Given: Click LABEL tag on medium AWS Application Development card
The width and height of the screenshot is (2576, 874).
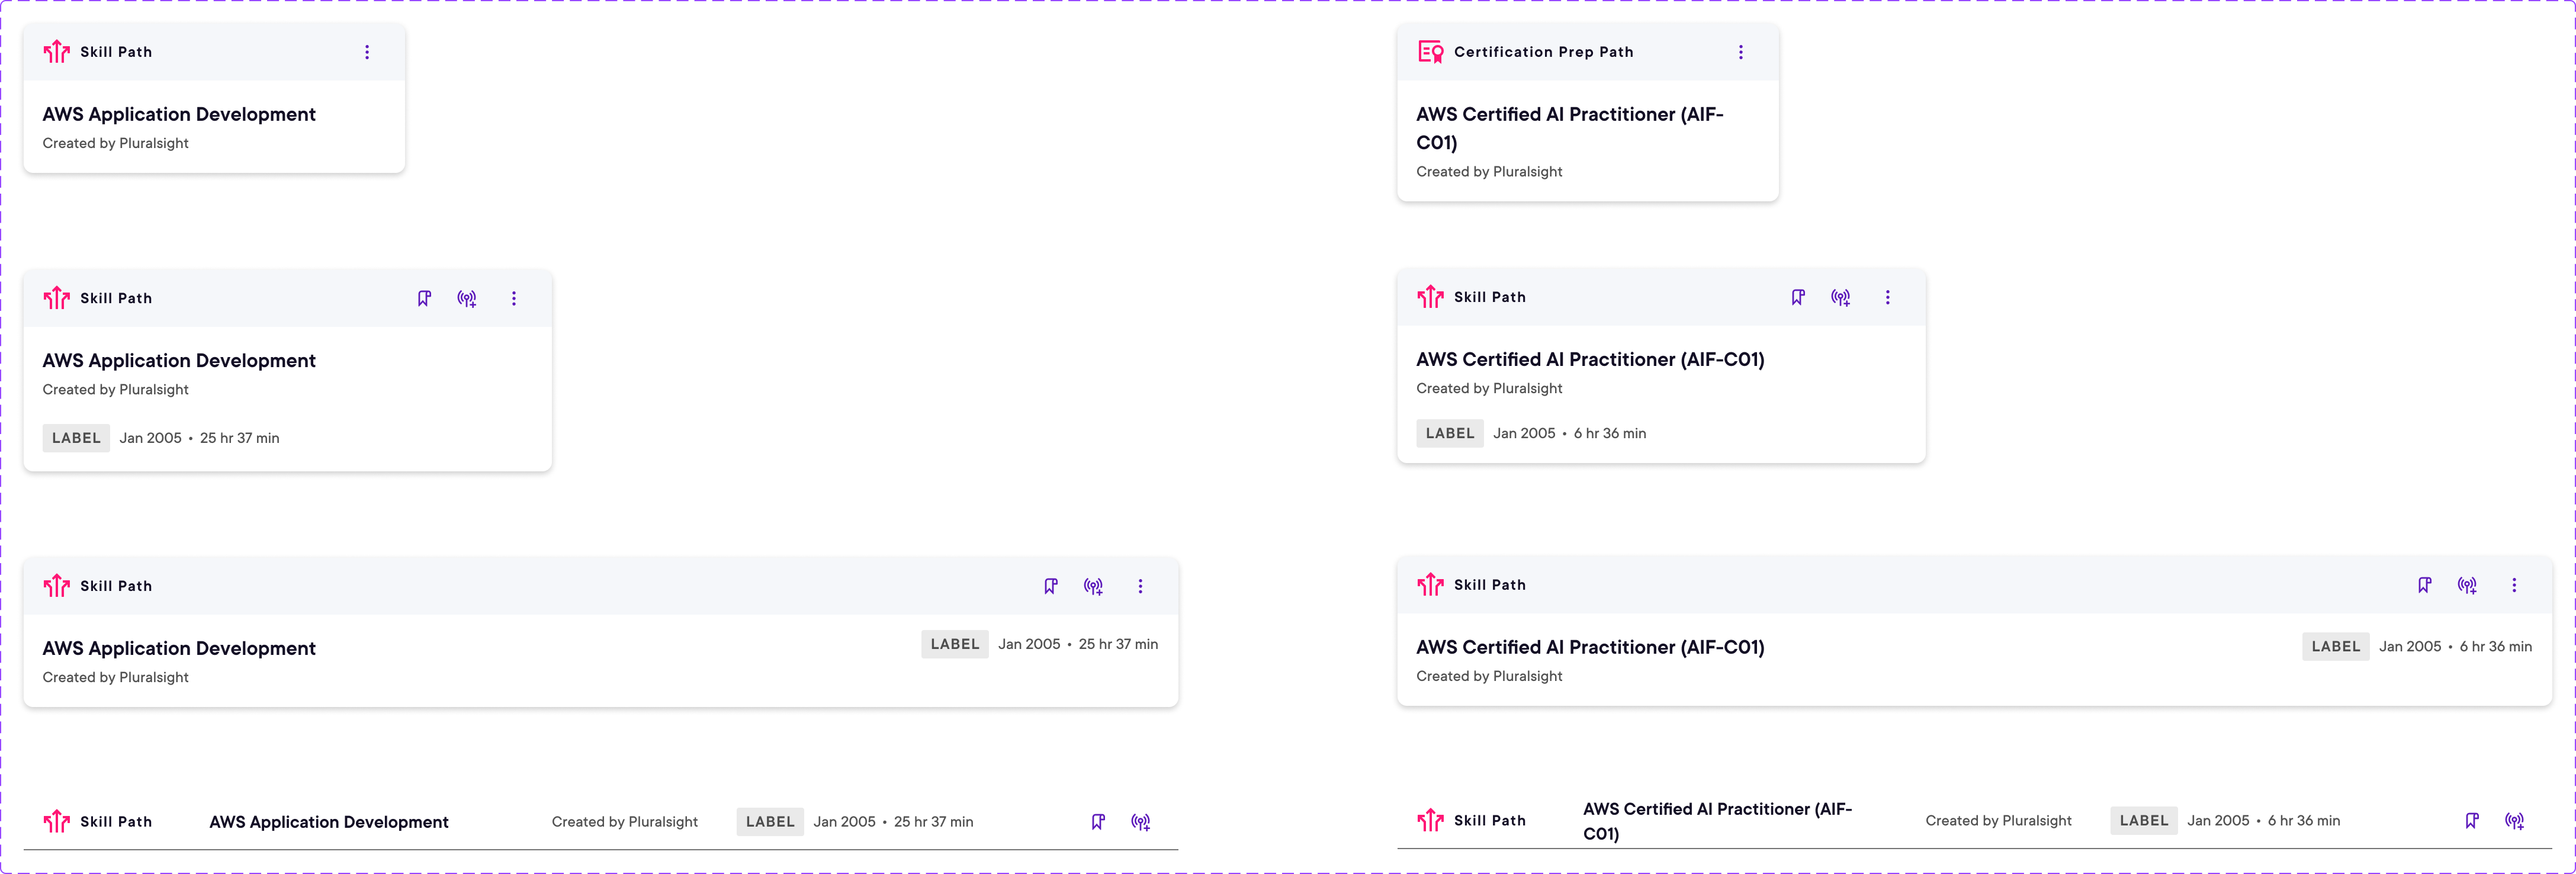Looking at the screenshot, I should (x=76, y=438).
